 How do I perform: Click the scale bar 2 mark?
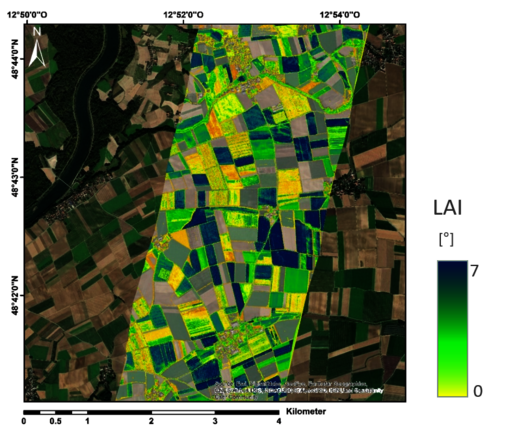[x=151, y=421]
